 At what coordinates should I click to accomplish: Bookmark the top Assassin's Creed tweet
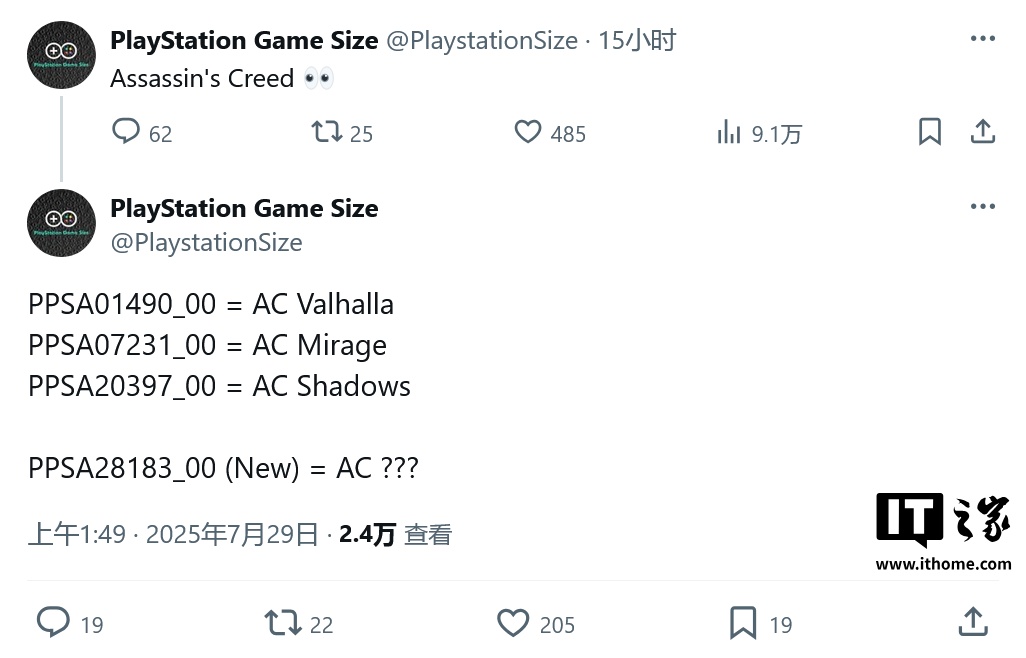930,132
